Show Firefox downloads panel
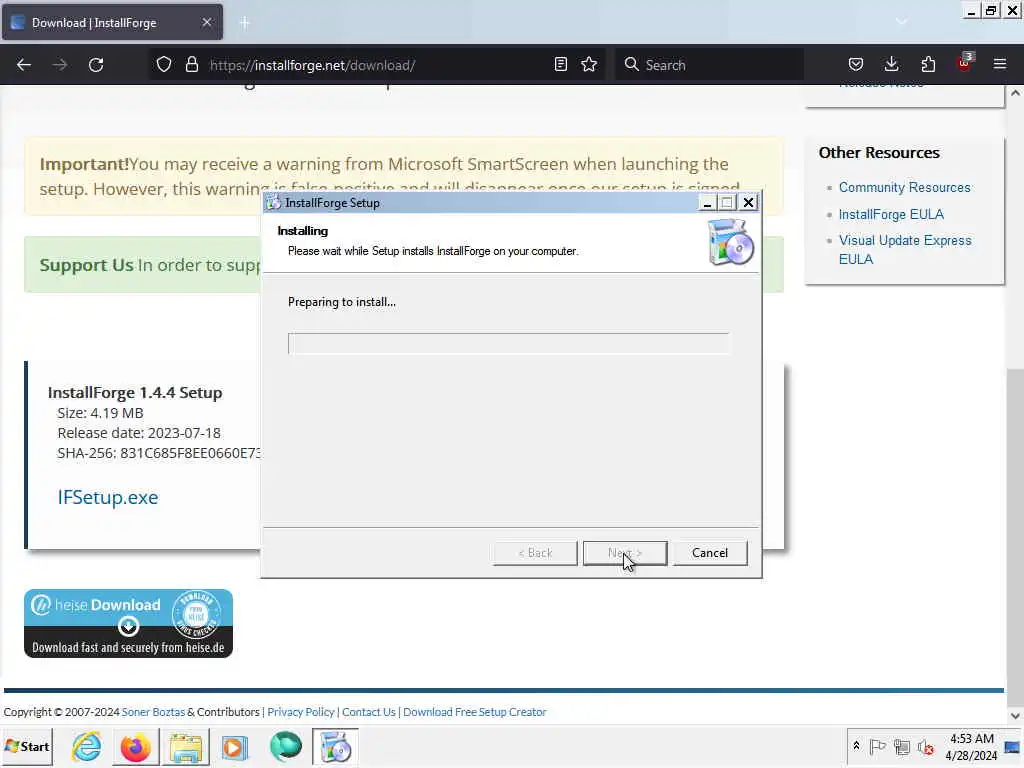The width and height of the screenshot is (1024, 768). pos(891,65)
